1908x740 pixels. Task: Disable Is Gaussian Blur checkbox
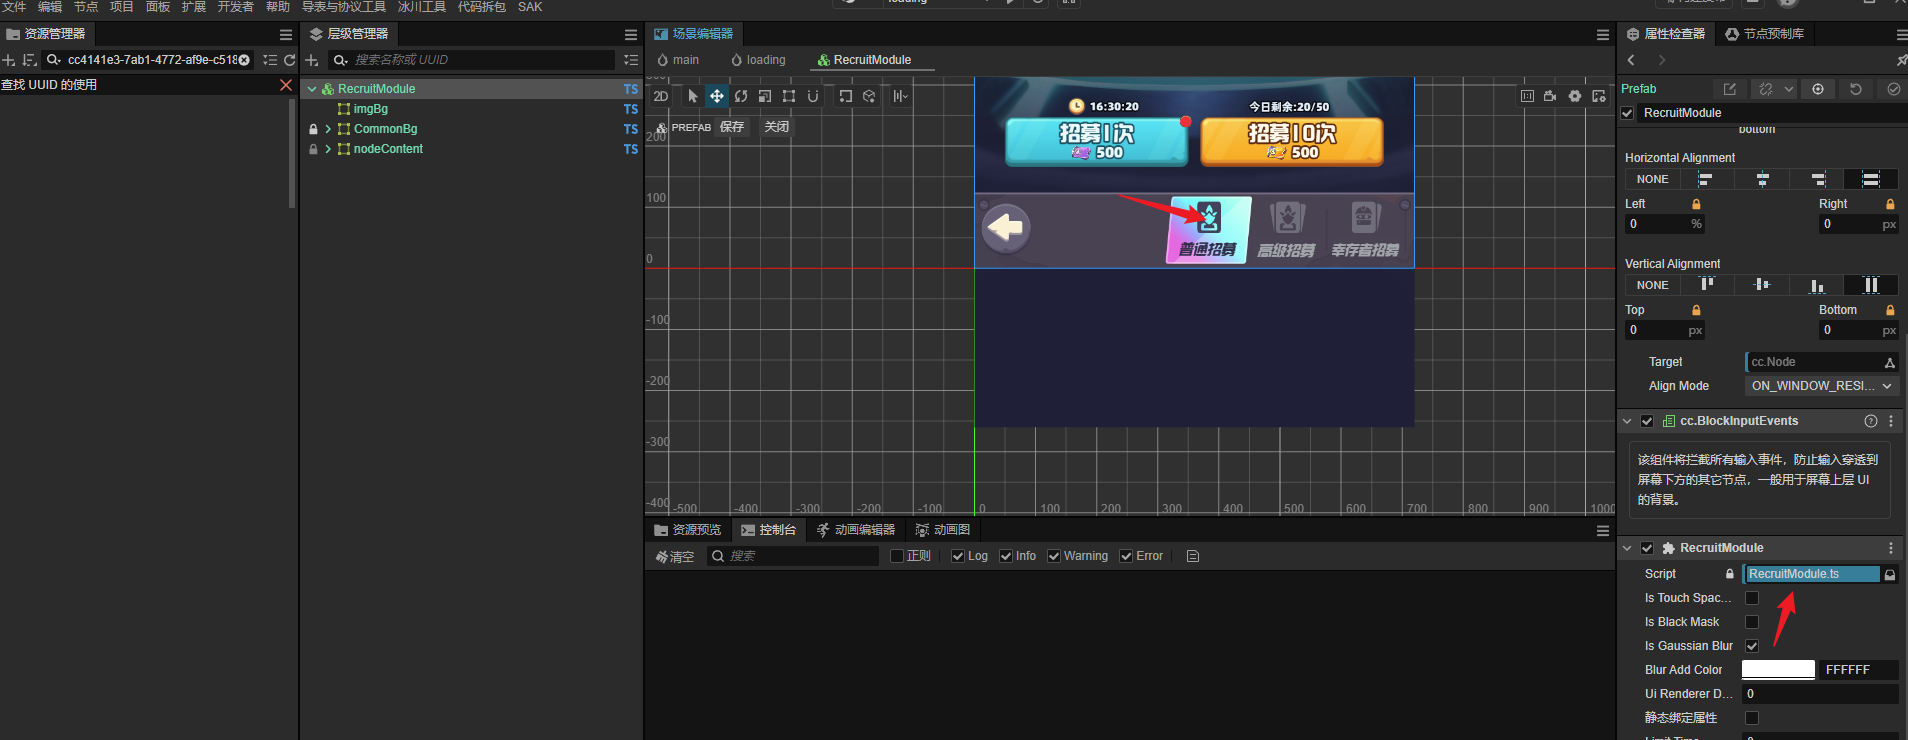point(1752,646)
